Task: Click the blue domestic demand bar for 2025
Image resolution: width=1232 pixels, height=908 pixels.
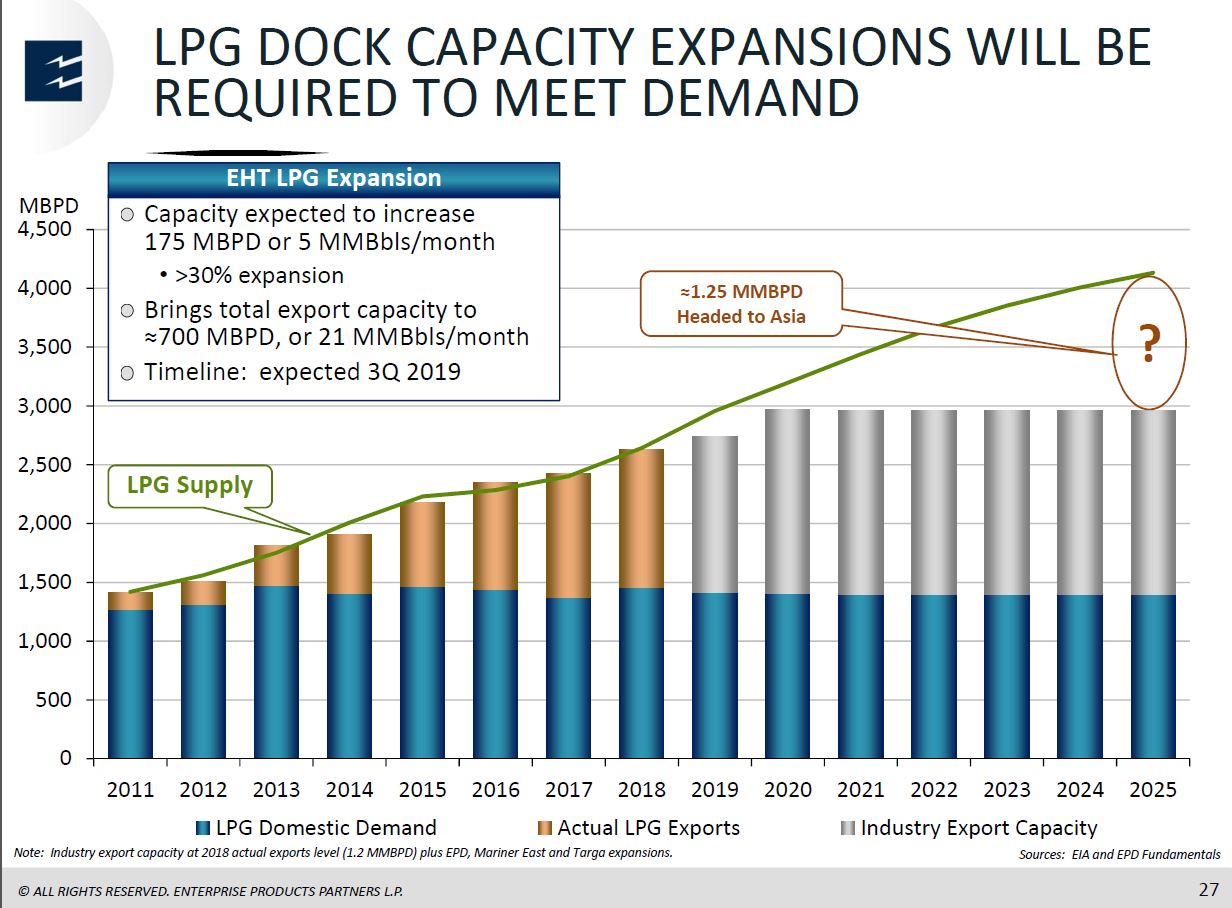Action: point(1152,676)
